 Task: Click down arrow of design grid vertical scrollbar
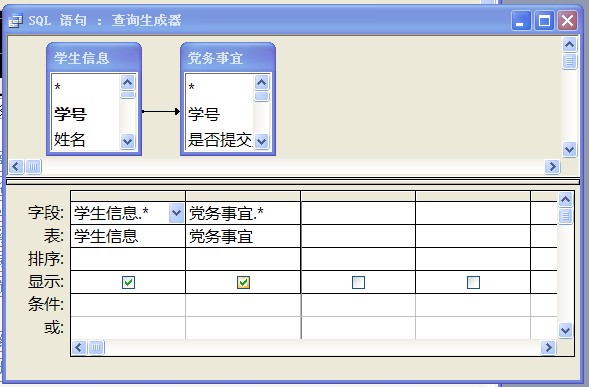pos(566,331)
